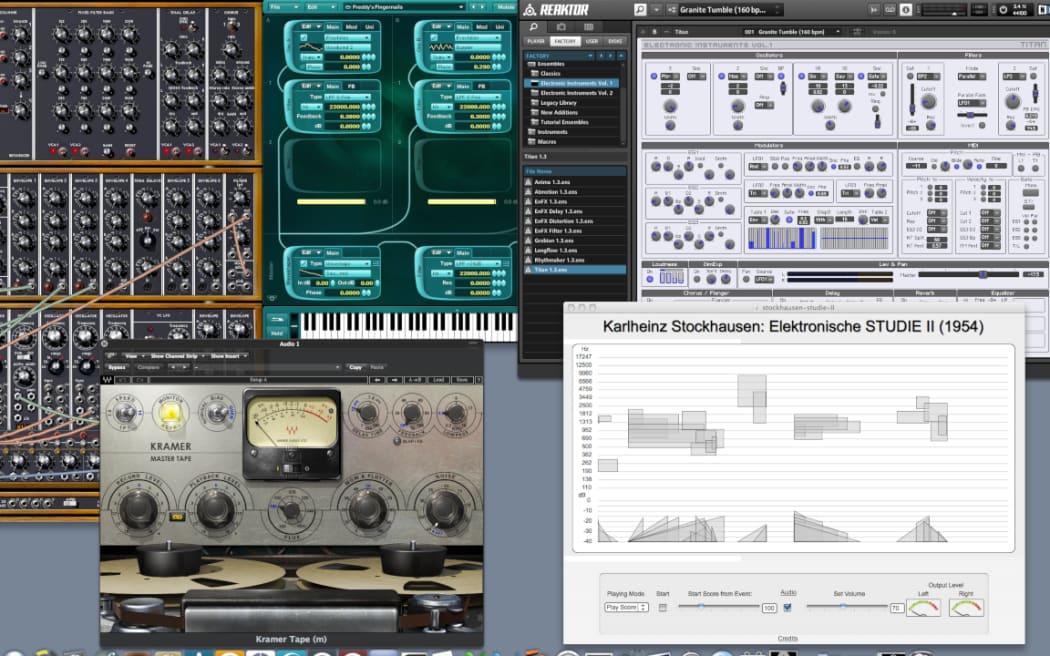Click the Compare button in Audio 1
Image resolution: width=1050 pixels, height=656 pixels.
click(148, 367)
